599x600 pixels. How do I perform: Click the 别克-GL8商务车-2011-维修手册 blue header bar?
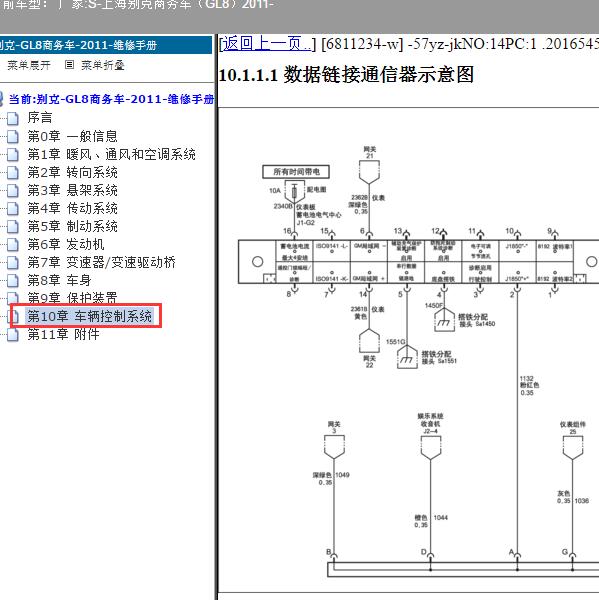coord(106,45)
